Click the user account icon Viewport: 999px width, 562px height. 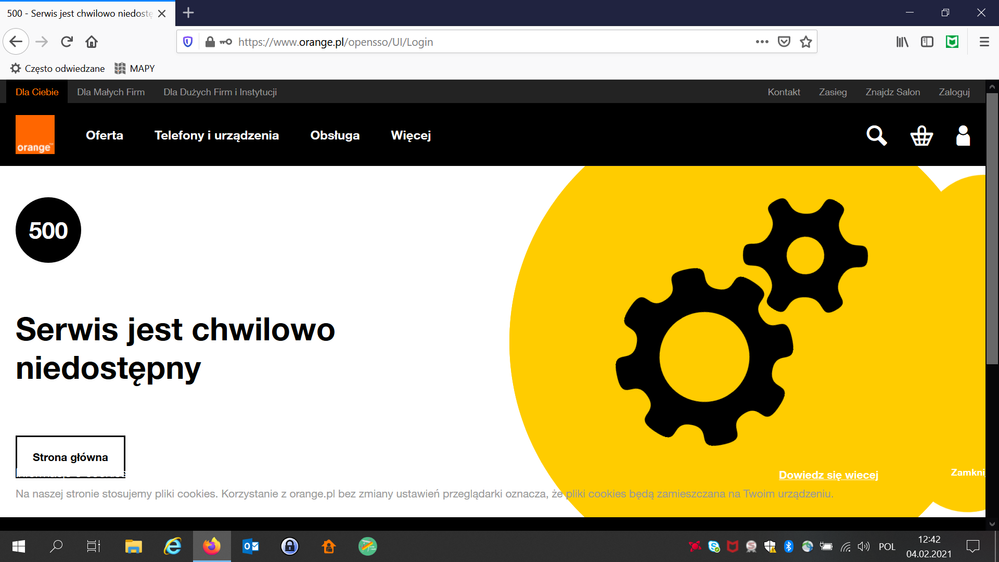pyautogui.click(x=963, y=135)
